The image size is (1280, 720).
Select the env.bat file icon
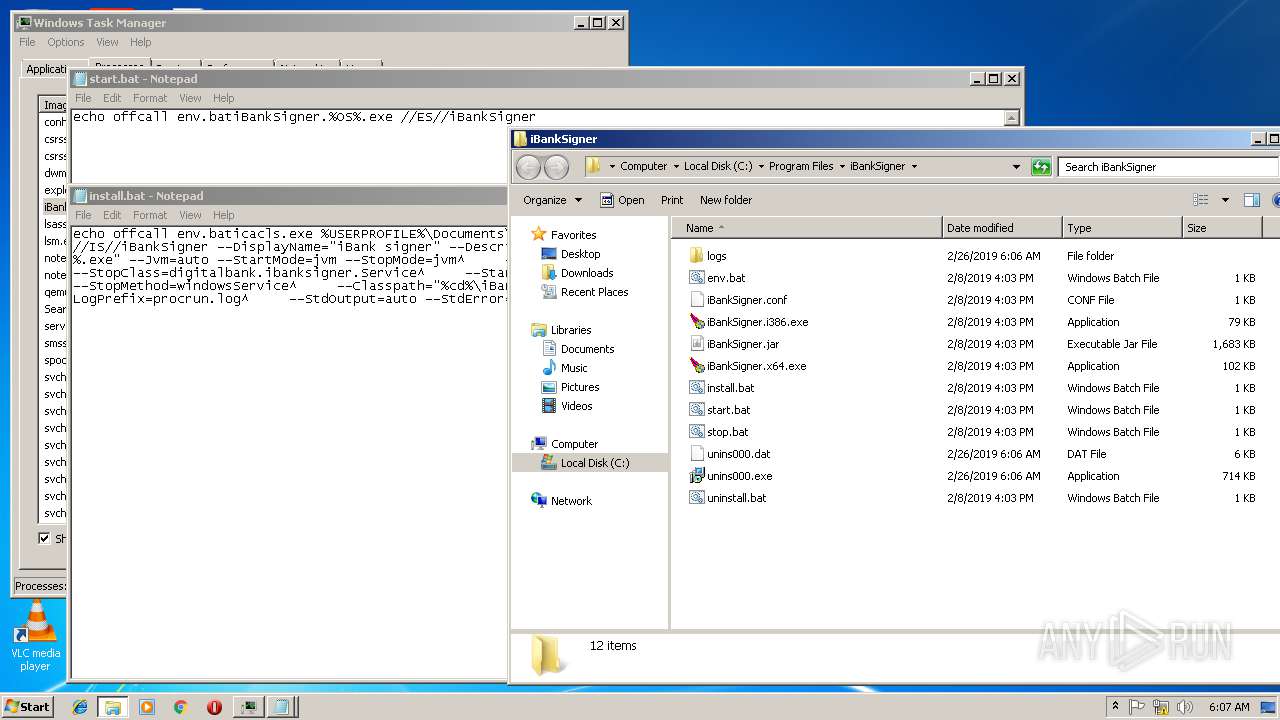[697, 278]
